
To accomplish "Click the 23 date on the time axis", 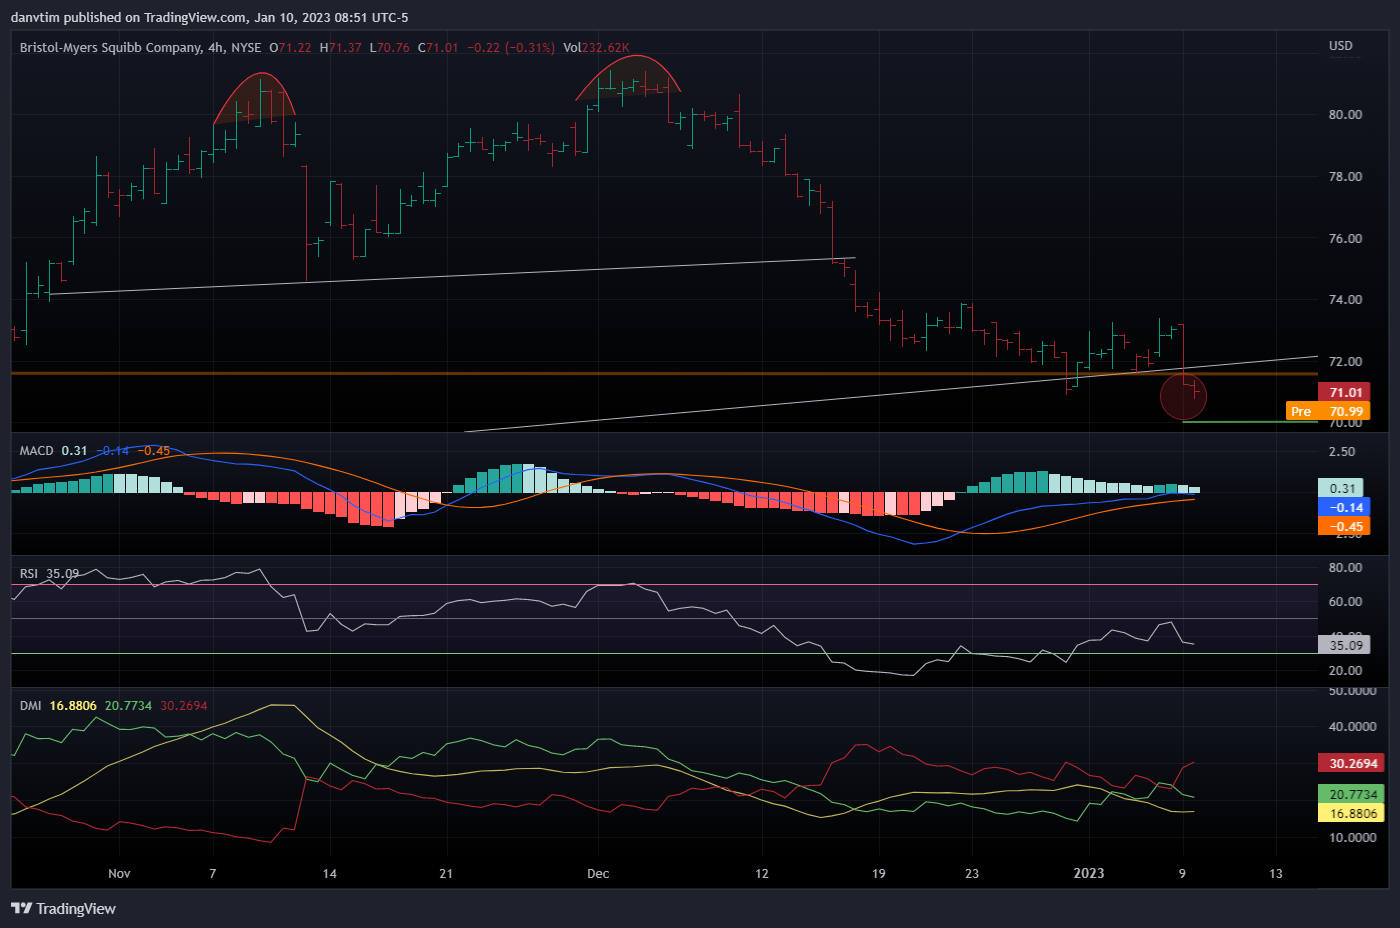I will pyautogui.click(x=972, y=873).
